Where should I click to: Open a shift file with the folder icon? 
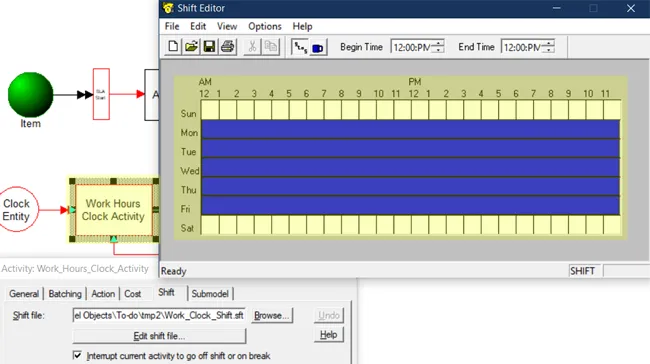(x=191, y=46)
